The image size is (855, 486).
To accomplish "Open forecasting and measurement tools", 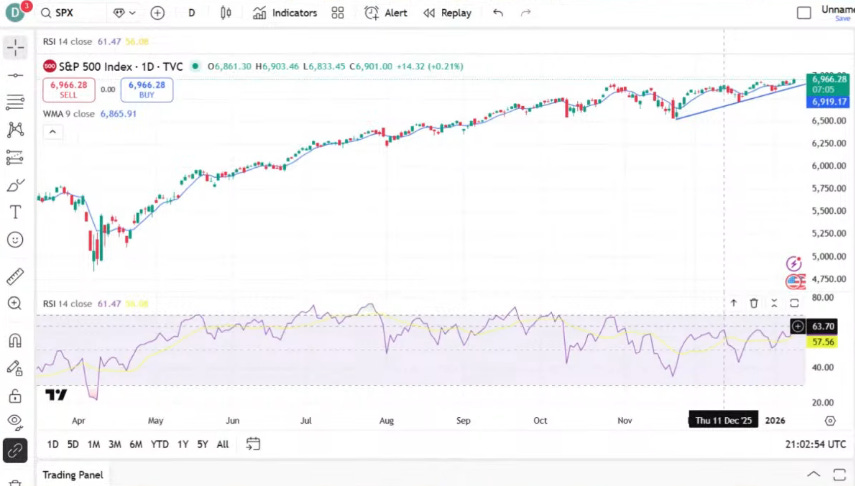I will (x=15, y=158).
